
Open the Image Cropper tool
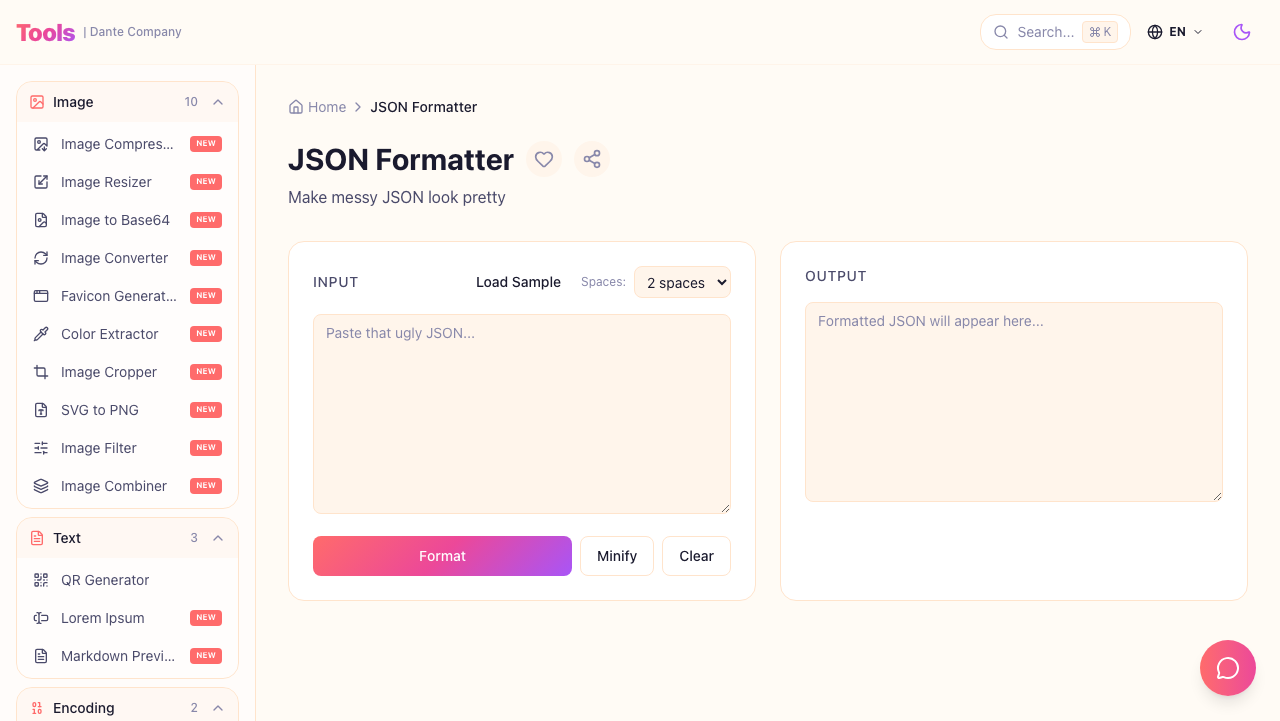tap(108, 372)
